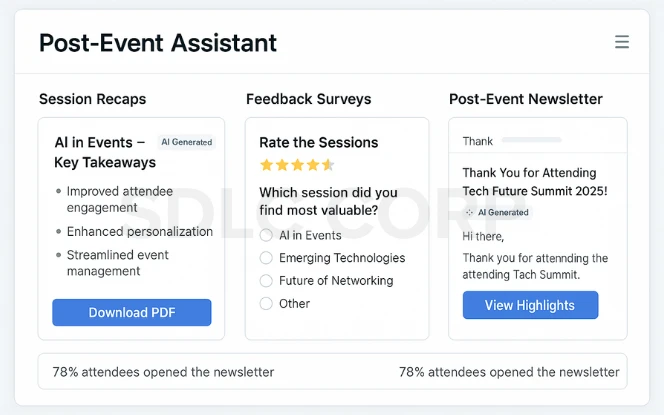Viewport: 664px width, 415px height.
Task: Select the Other radio option
Action: click(266, 303)
